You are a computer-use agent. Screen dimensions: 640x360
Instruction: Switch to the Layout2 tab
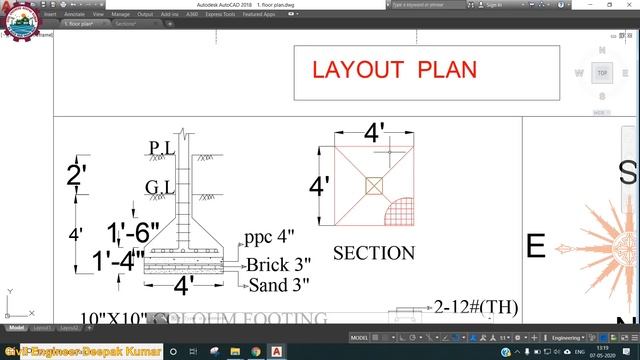69,328
